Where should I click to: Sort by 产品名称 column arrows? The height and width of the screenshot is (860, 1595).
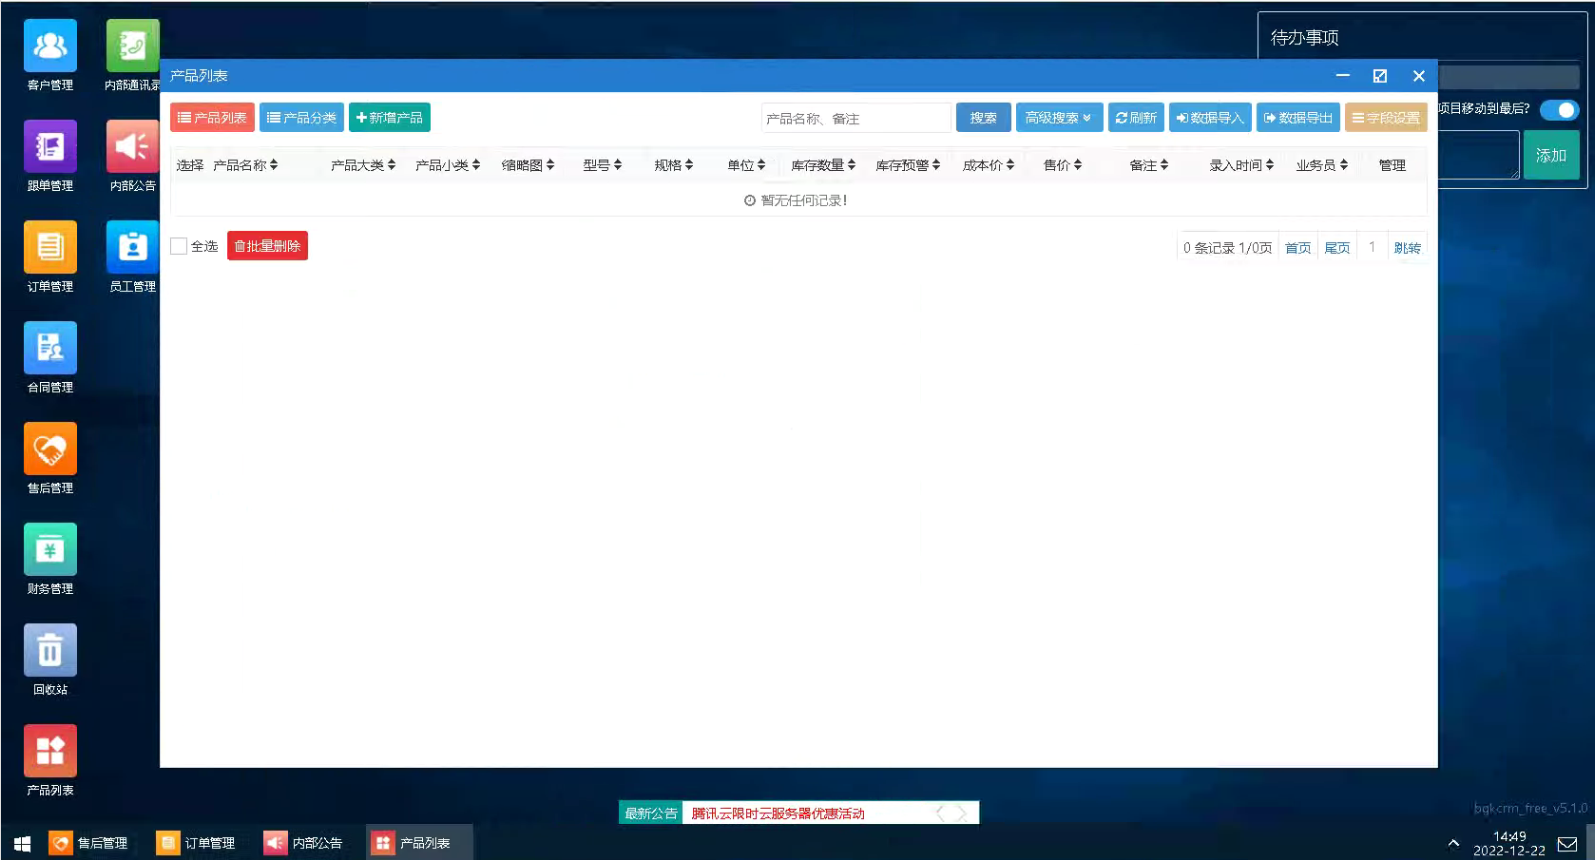(273, 165)
